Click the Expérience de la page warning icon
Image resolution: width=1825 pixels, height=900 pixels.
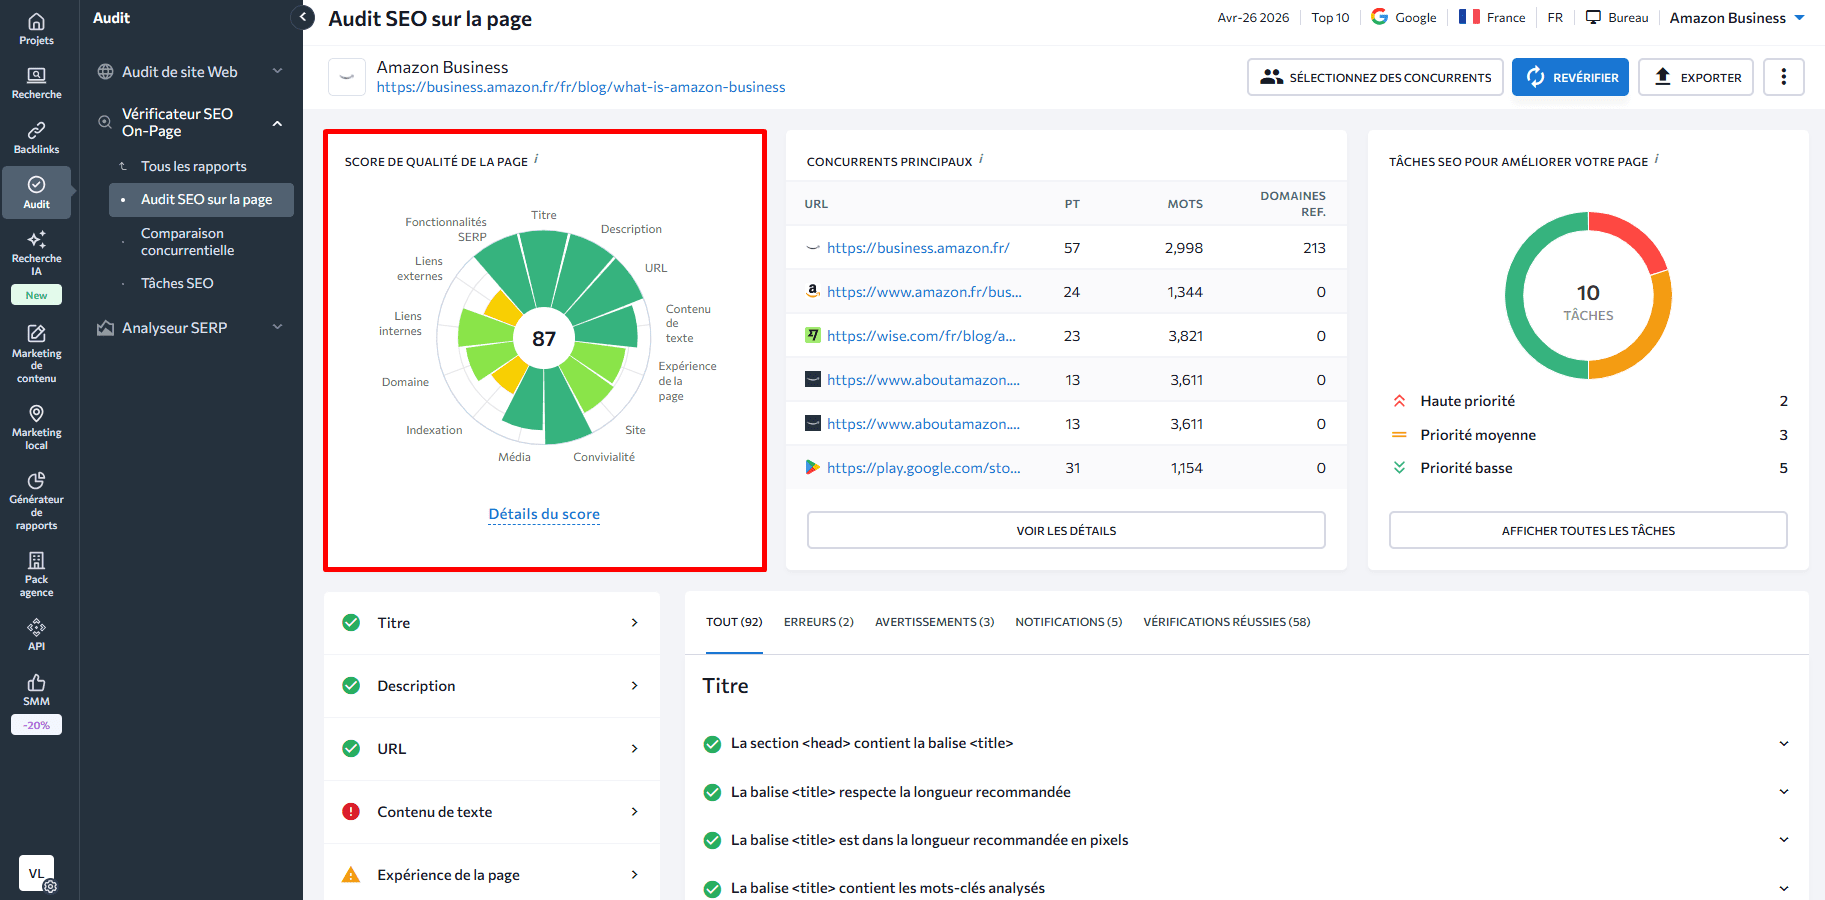tap(351, 875)
